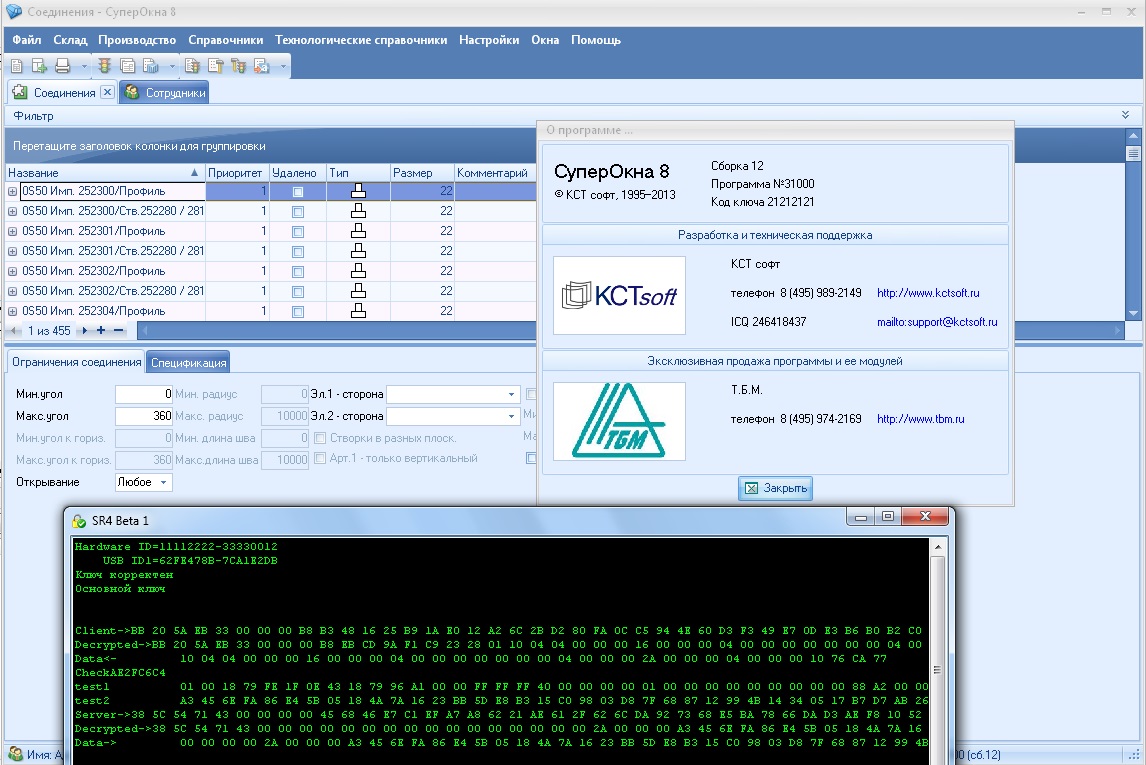Add a record with the navigator plus
This screenshot has width=1146, height=765.
[x=101, y=331]
